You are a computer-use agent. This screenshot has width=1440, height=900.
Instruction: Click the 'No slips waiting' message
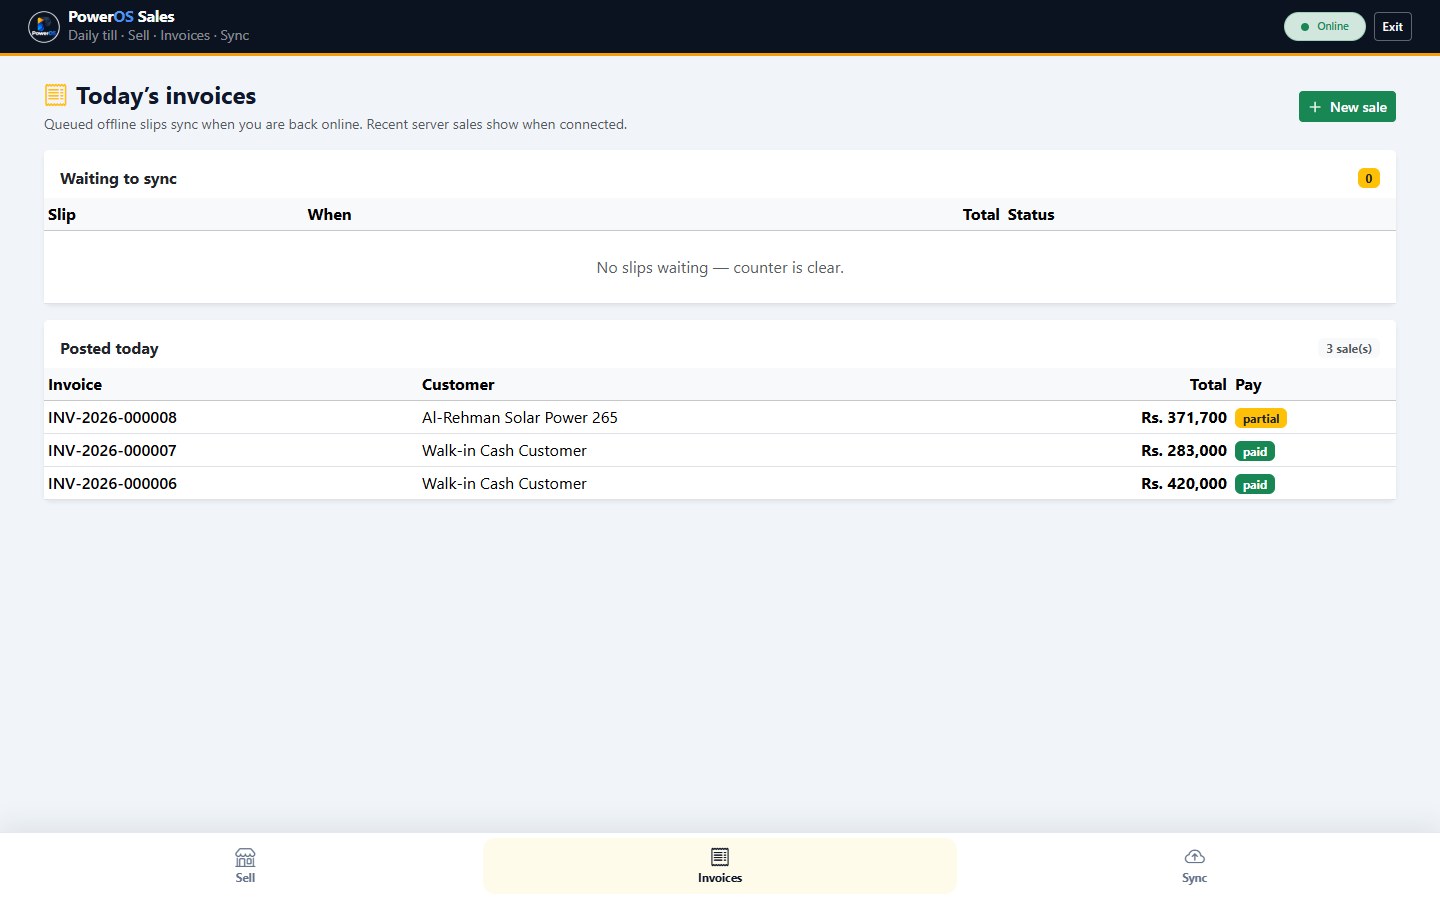click(x=720, y=268)
